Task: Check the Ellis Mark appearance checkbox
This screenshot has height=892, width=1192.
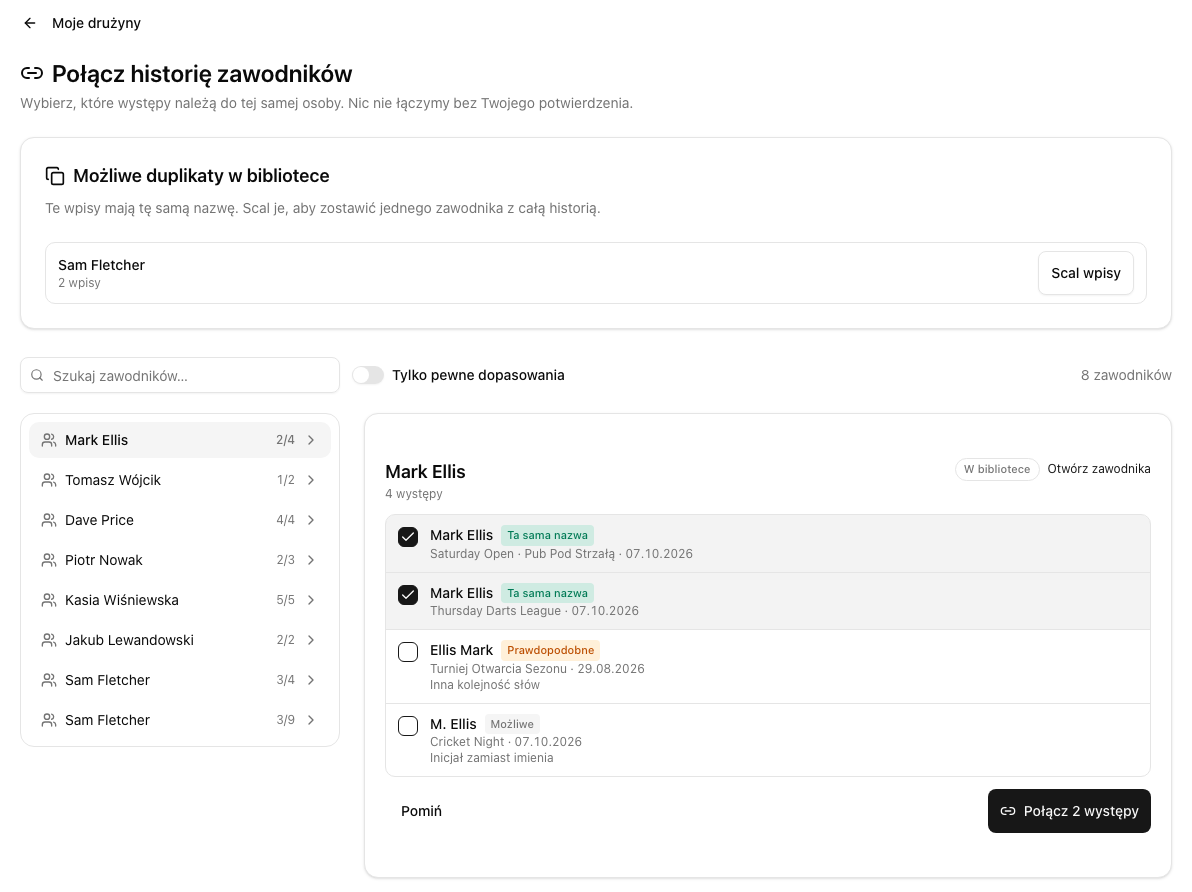Action: tap(408, 652)
